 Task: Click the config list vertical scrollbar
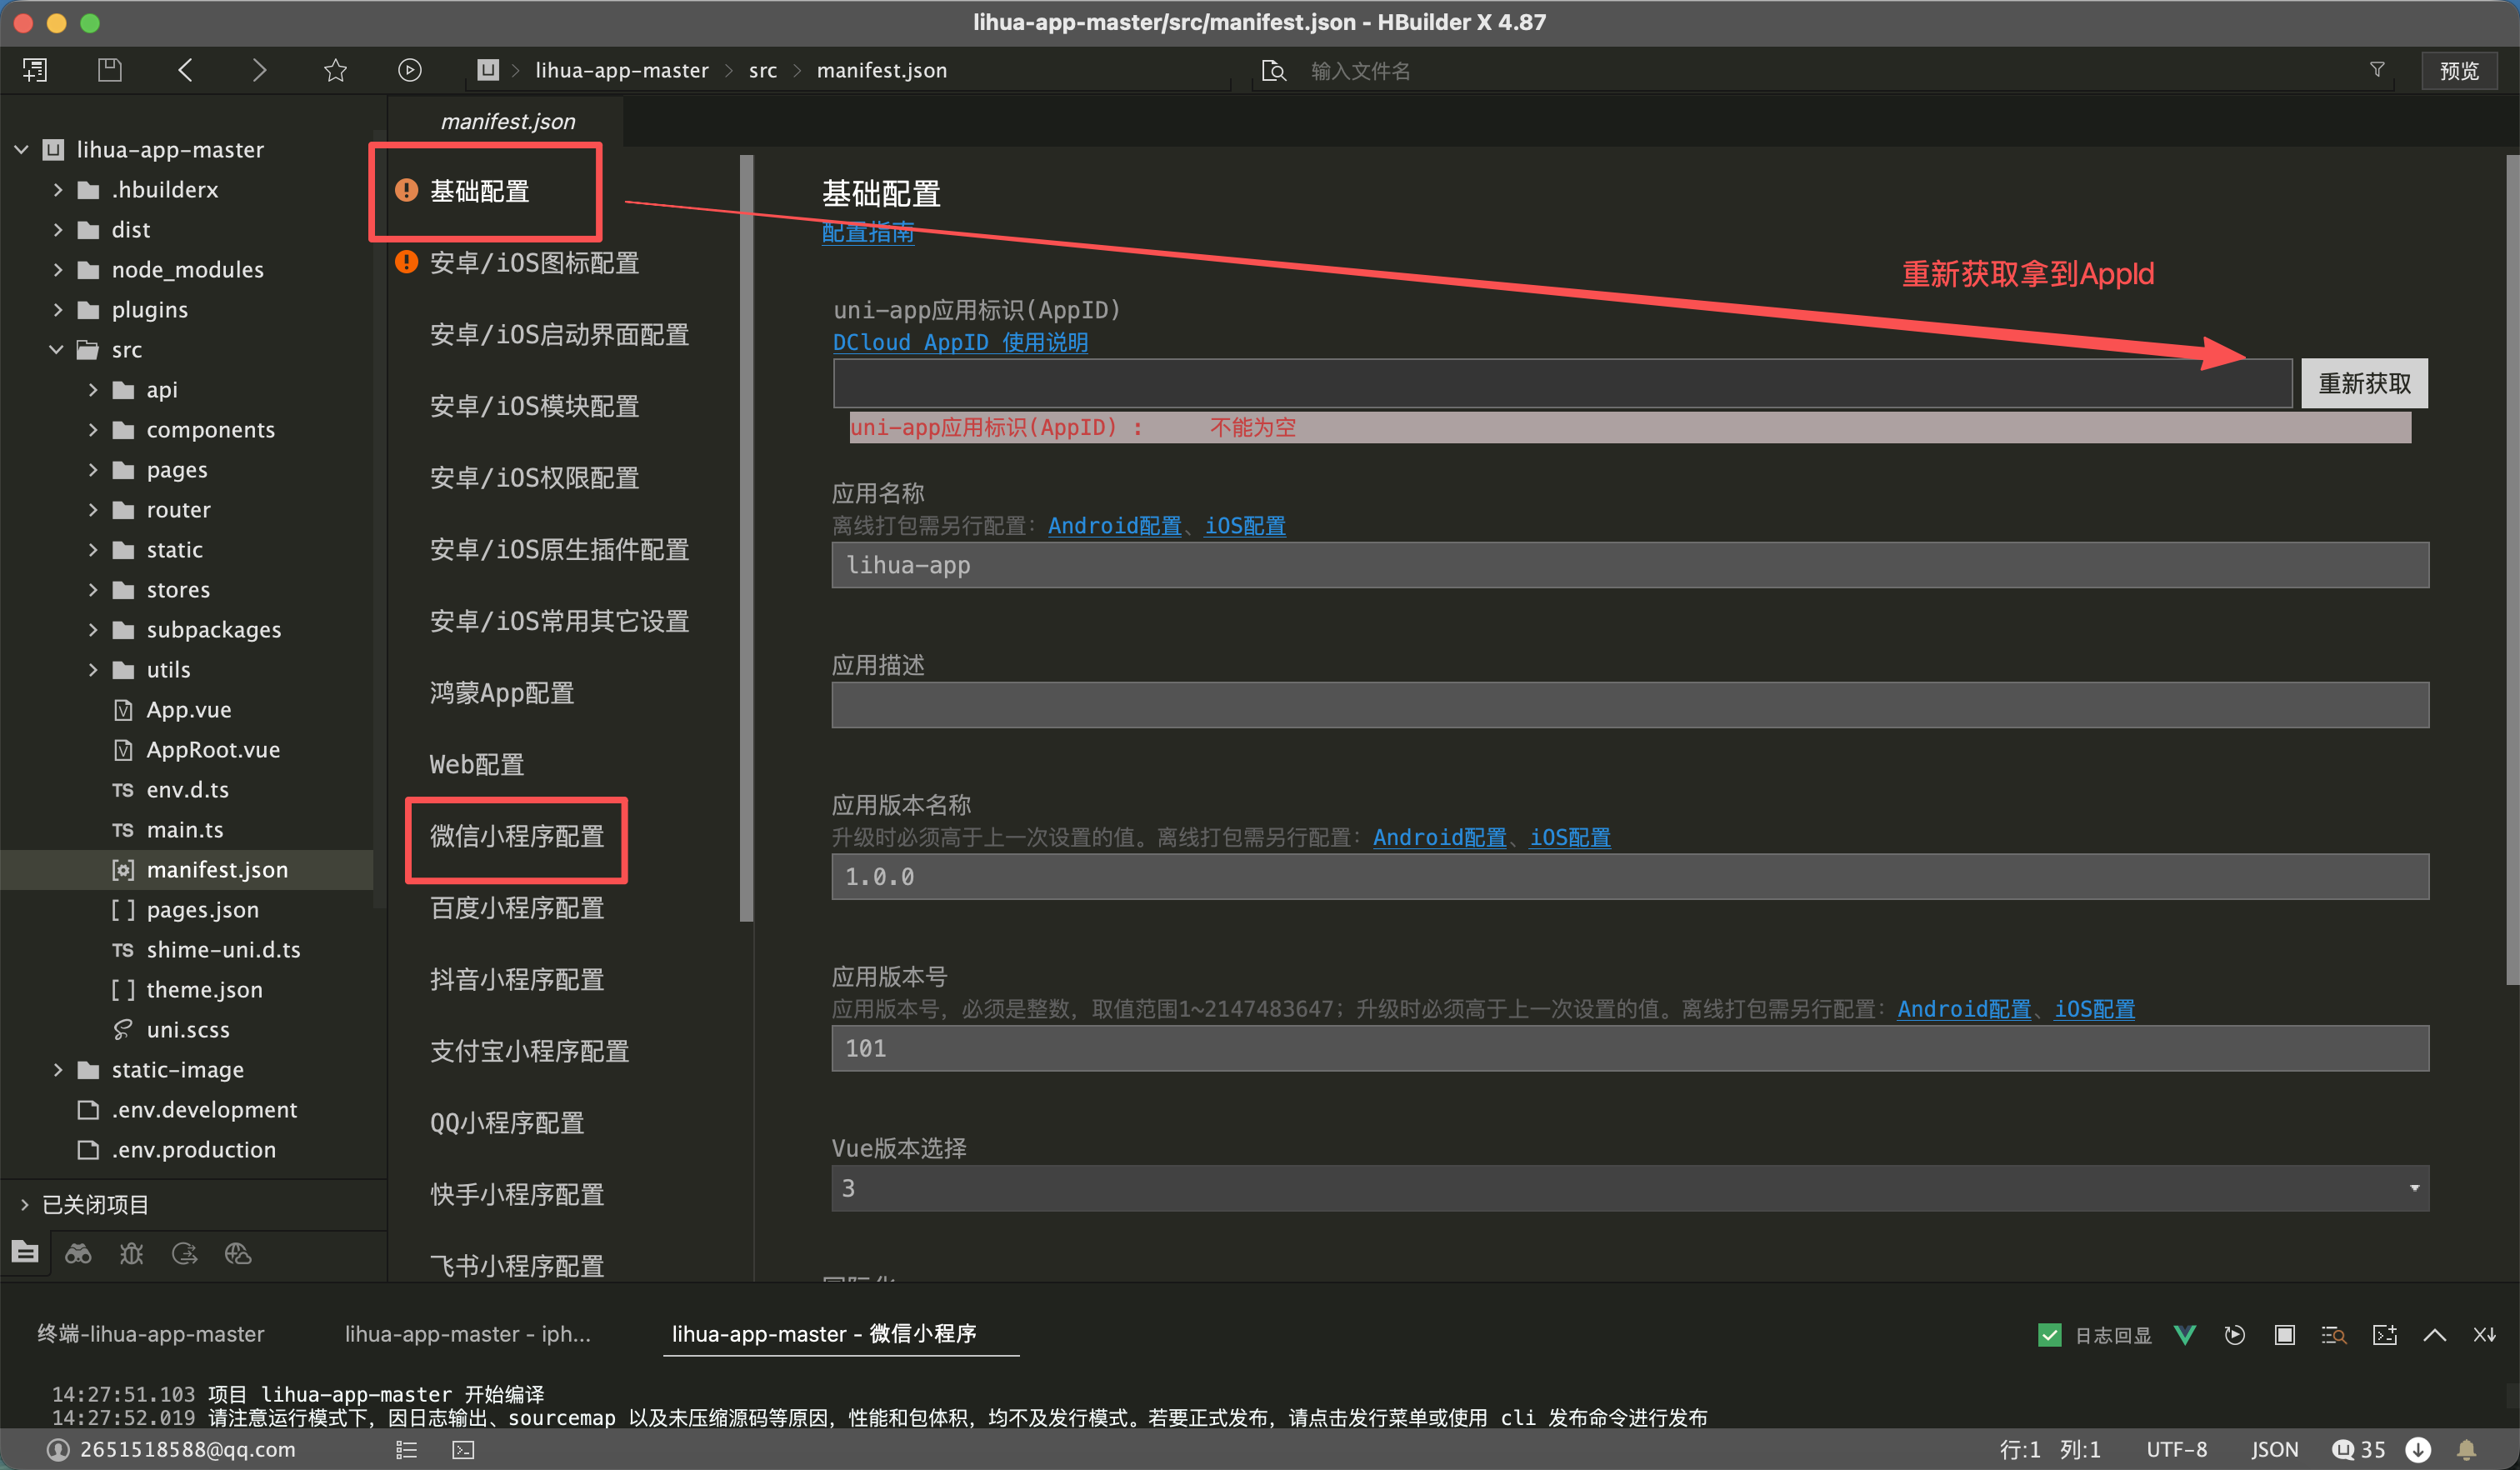click(x=746, y=540)
